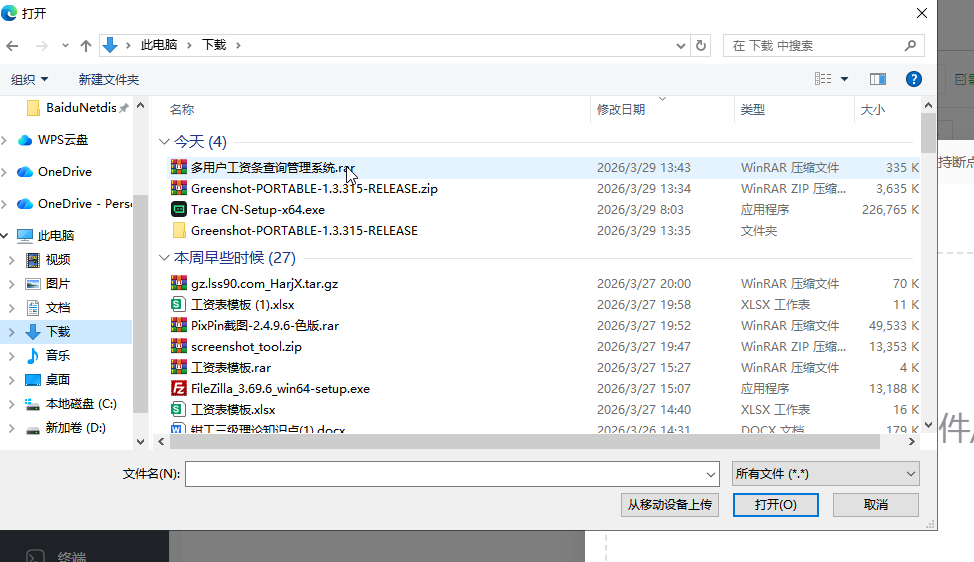Viewport: 974px width, 562px height.
Task: Open file name history dropdown
Action: coord(711,474)
